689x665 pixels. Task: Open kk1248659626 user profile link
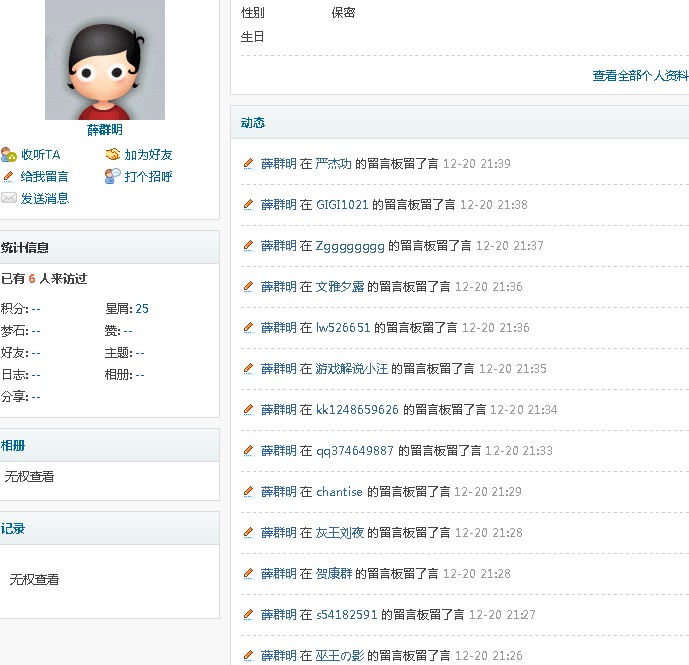[x=357, y=410]
